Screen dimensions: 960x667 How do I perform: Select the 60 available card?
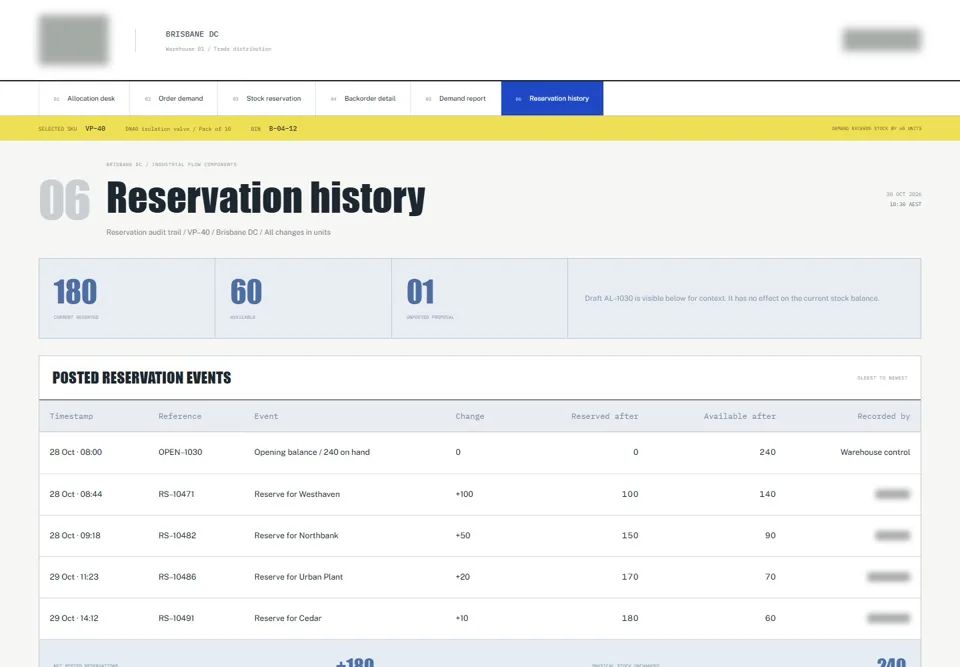303,298
